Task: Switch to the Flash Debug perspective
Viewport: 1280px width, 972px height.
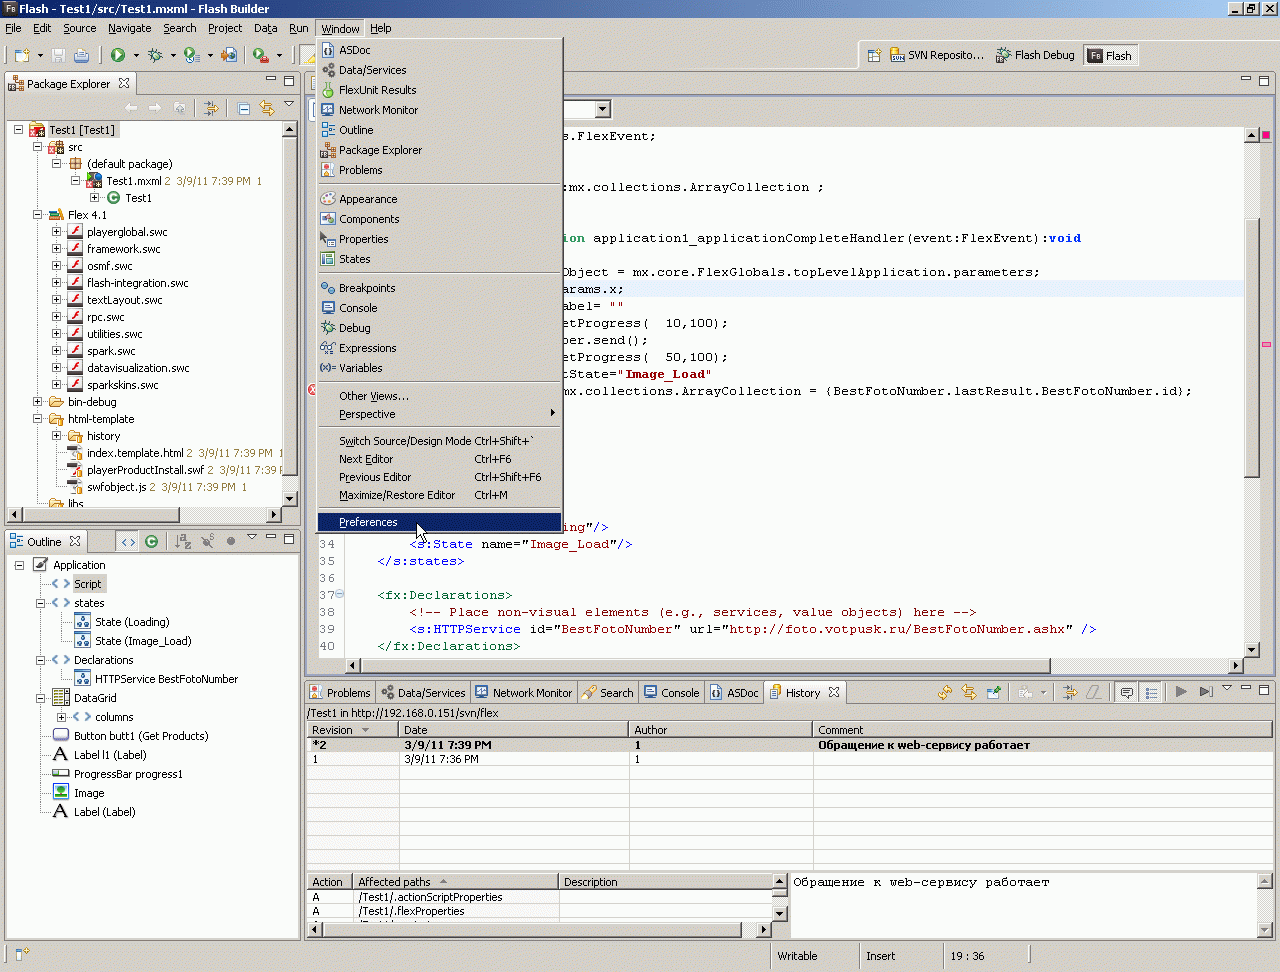Action: (1035, 56)
